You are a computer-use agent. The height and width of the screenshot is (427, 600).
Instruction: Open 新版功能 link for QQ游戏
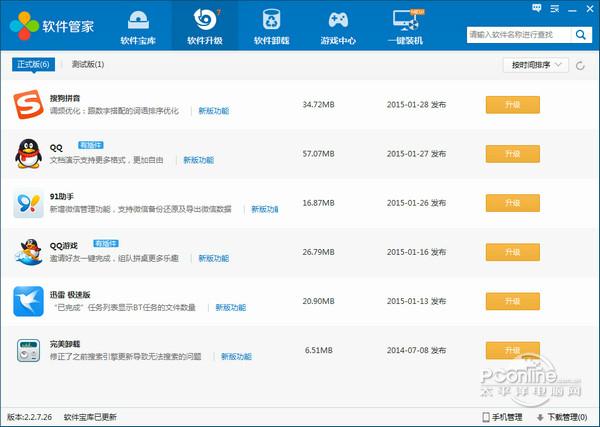tap(214, 258)
